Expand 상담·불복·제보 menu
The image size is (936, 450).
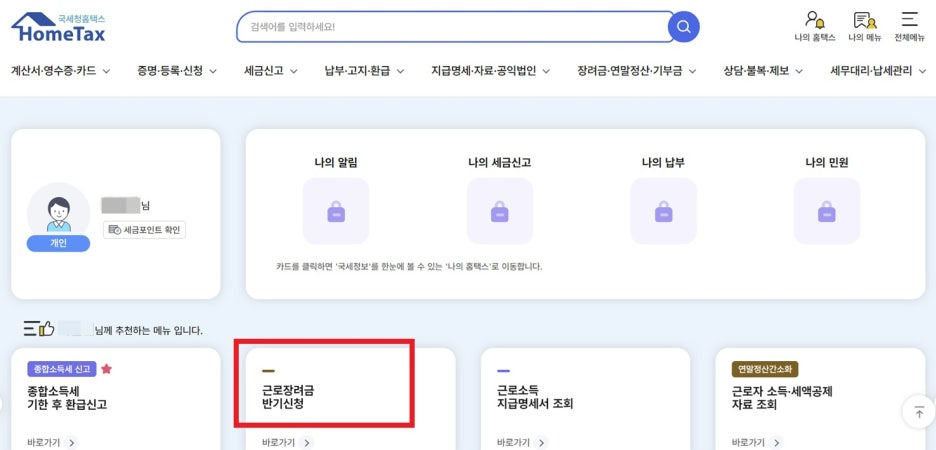tap(763, 71)
